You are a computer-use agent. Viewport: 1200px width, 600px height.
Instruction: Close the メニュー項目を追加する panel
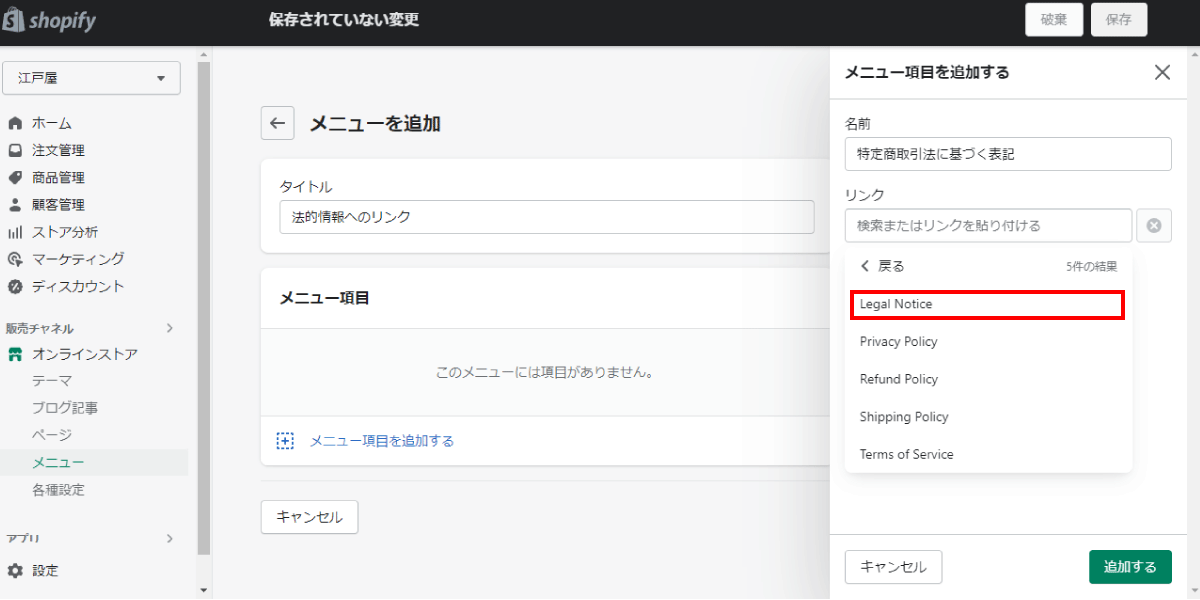(1162, 72)
